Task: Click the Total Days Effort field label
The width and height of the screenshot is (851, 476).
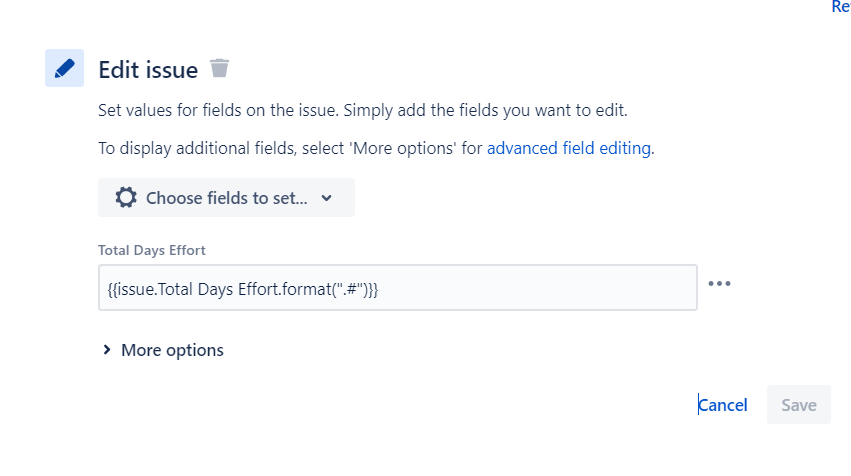Action: coord(151,250)
